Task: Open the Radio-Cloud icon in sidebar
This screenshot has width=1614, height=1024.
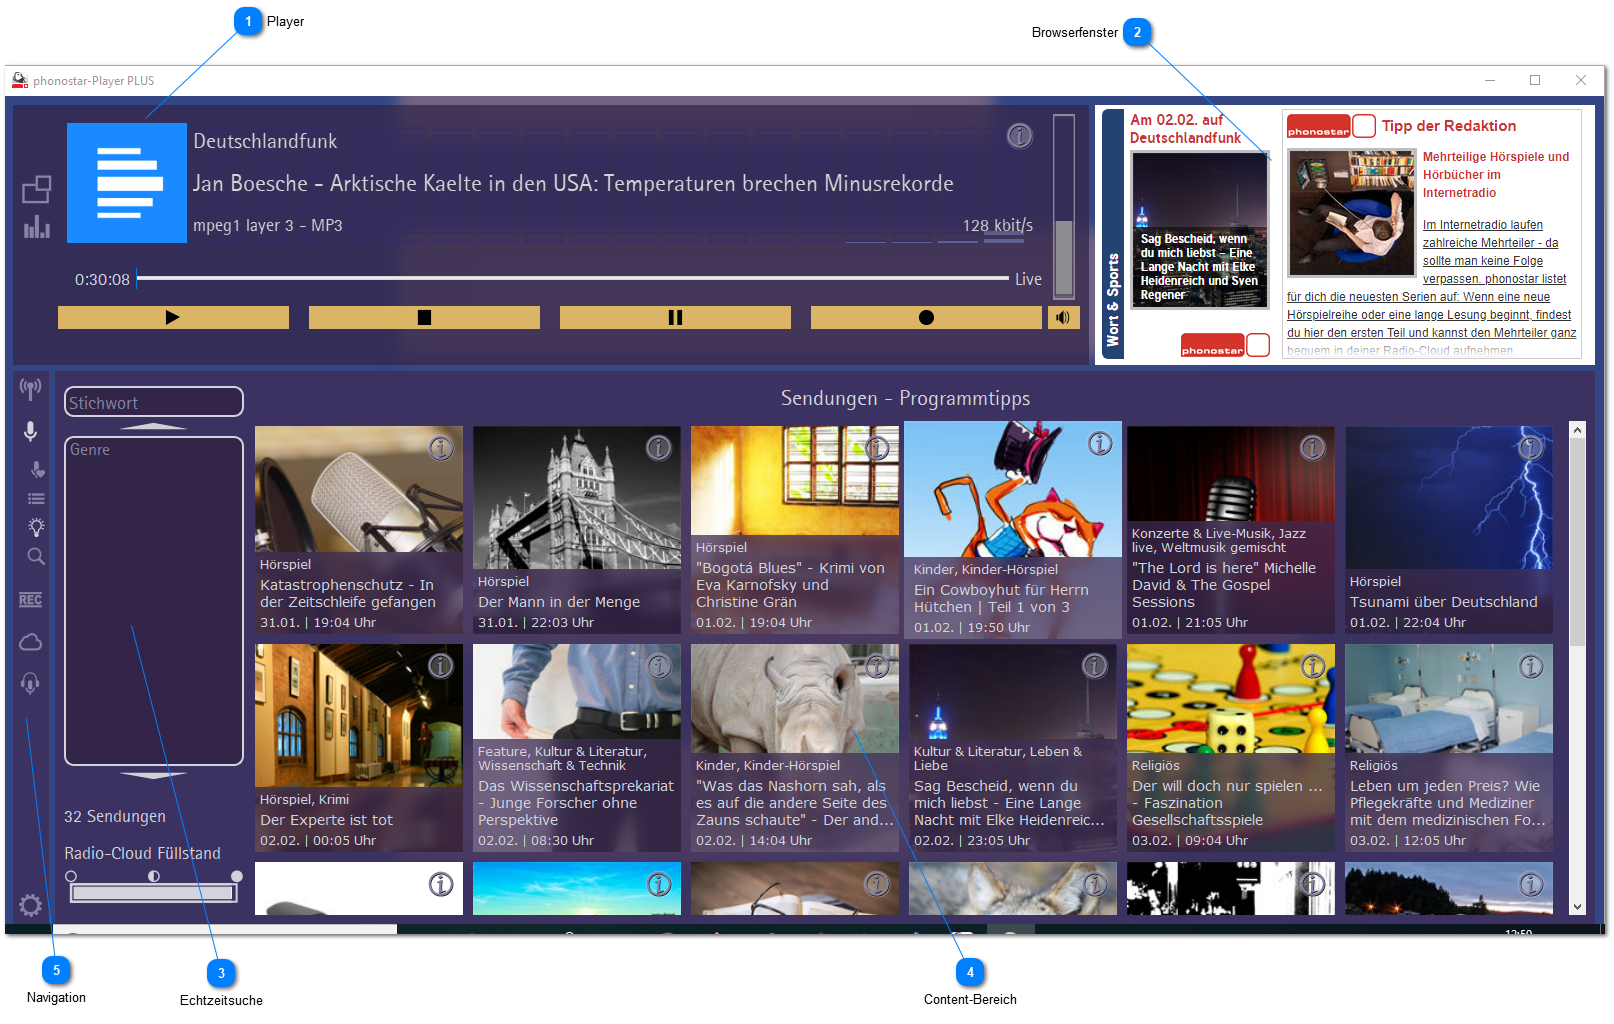Action: [x=31, y=642]
